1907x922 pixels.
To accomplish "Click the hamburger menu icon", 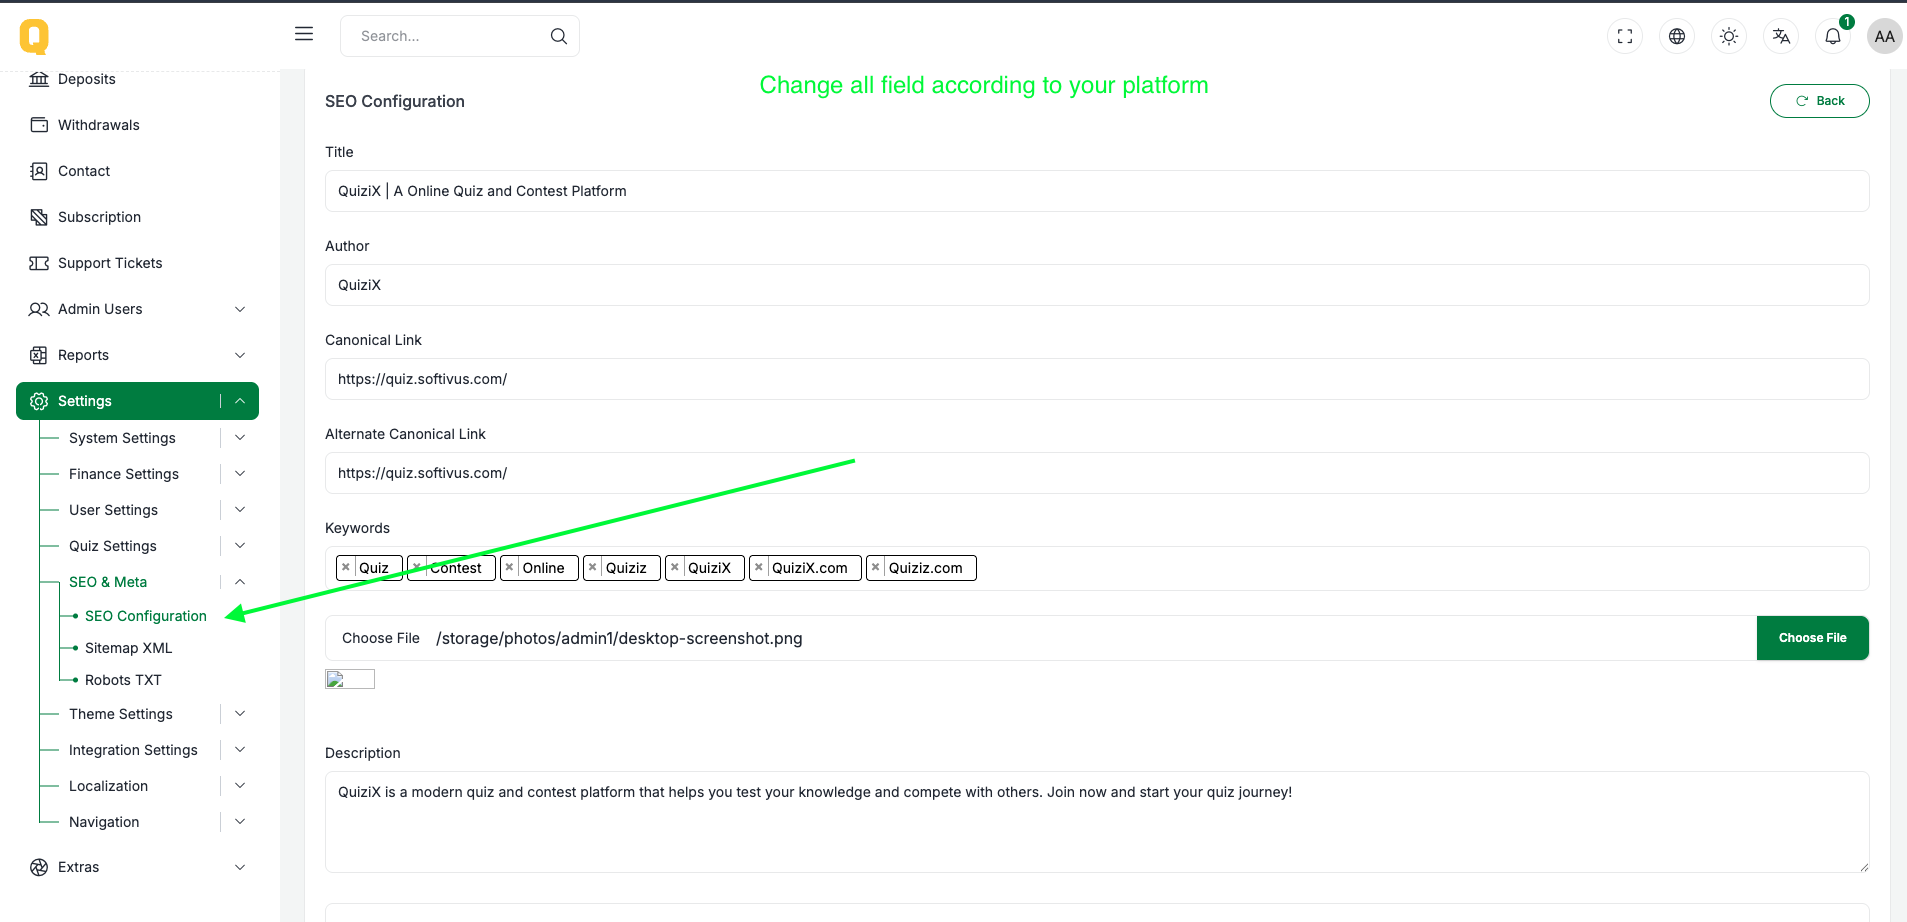I will (304, 34).
